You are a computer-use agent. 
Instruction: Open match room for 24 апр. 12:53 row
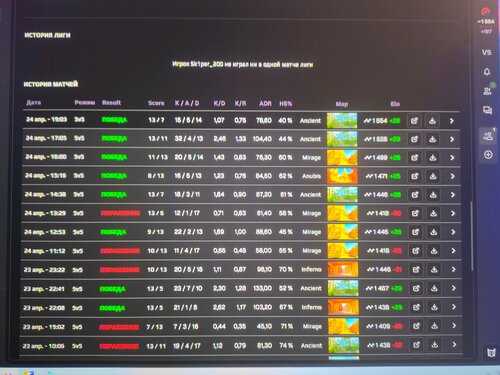(415, 232)
